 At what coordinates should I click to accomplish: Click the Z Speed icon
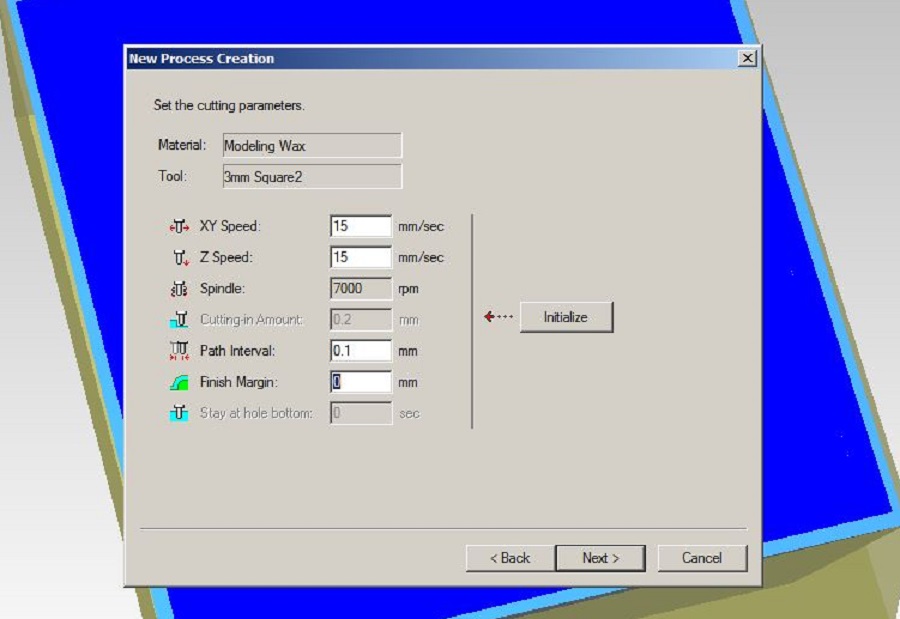pos(181,258)
